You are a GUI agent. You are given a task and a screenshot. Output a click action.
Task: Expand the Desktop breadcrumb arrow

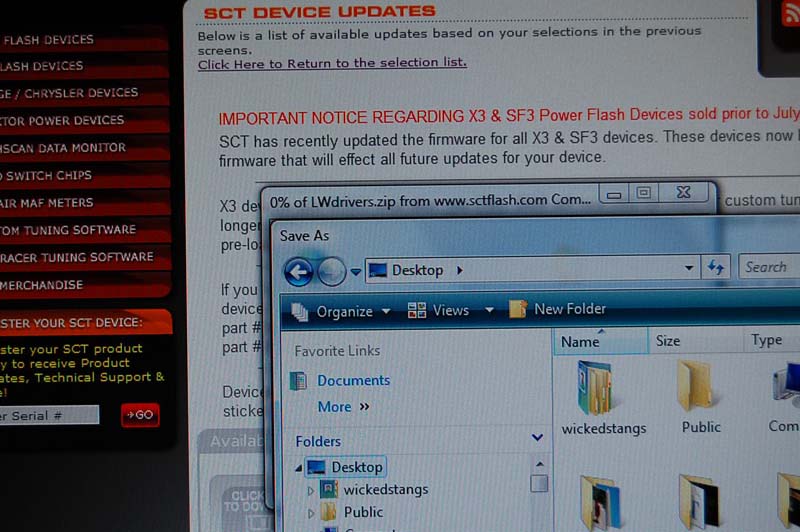pyautogui.click(x=460, y=270)
